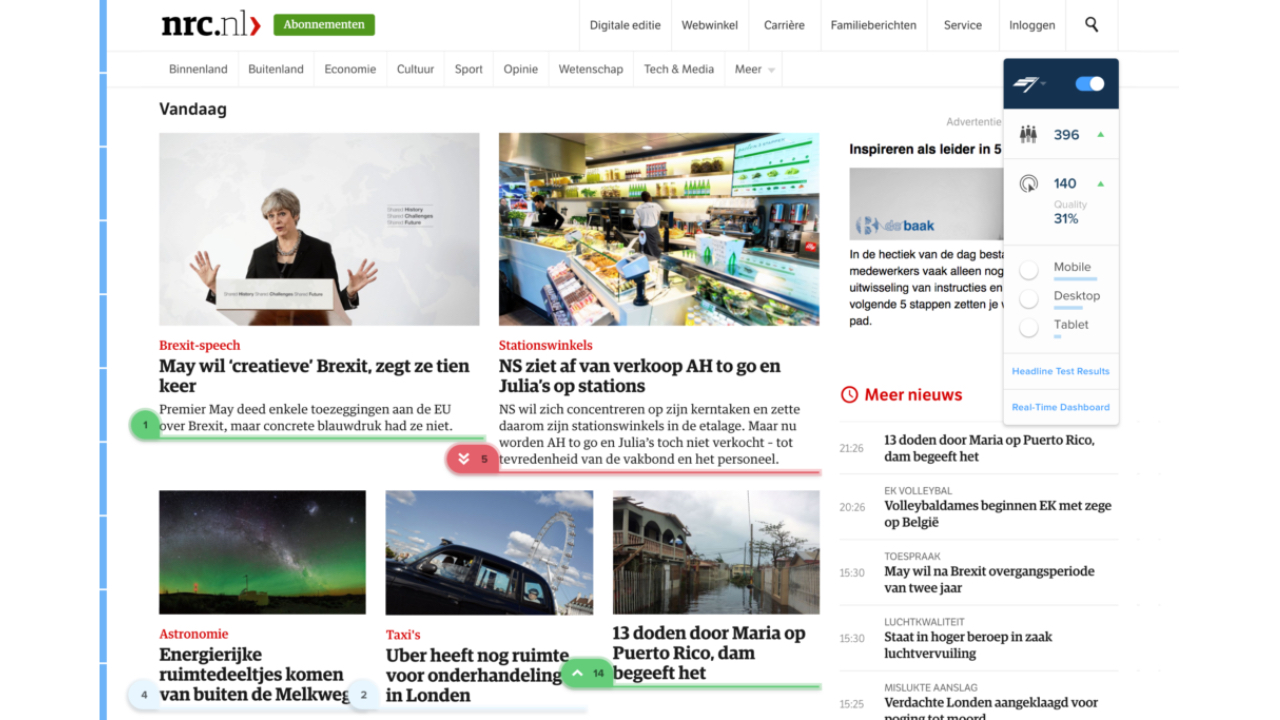Open the Economie section
Screen dimensions: 1280x720
point(350,69)
